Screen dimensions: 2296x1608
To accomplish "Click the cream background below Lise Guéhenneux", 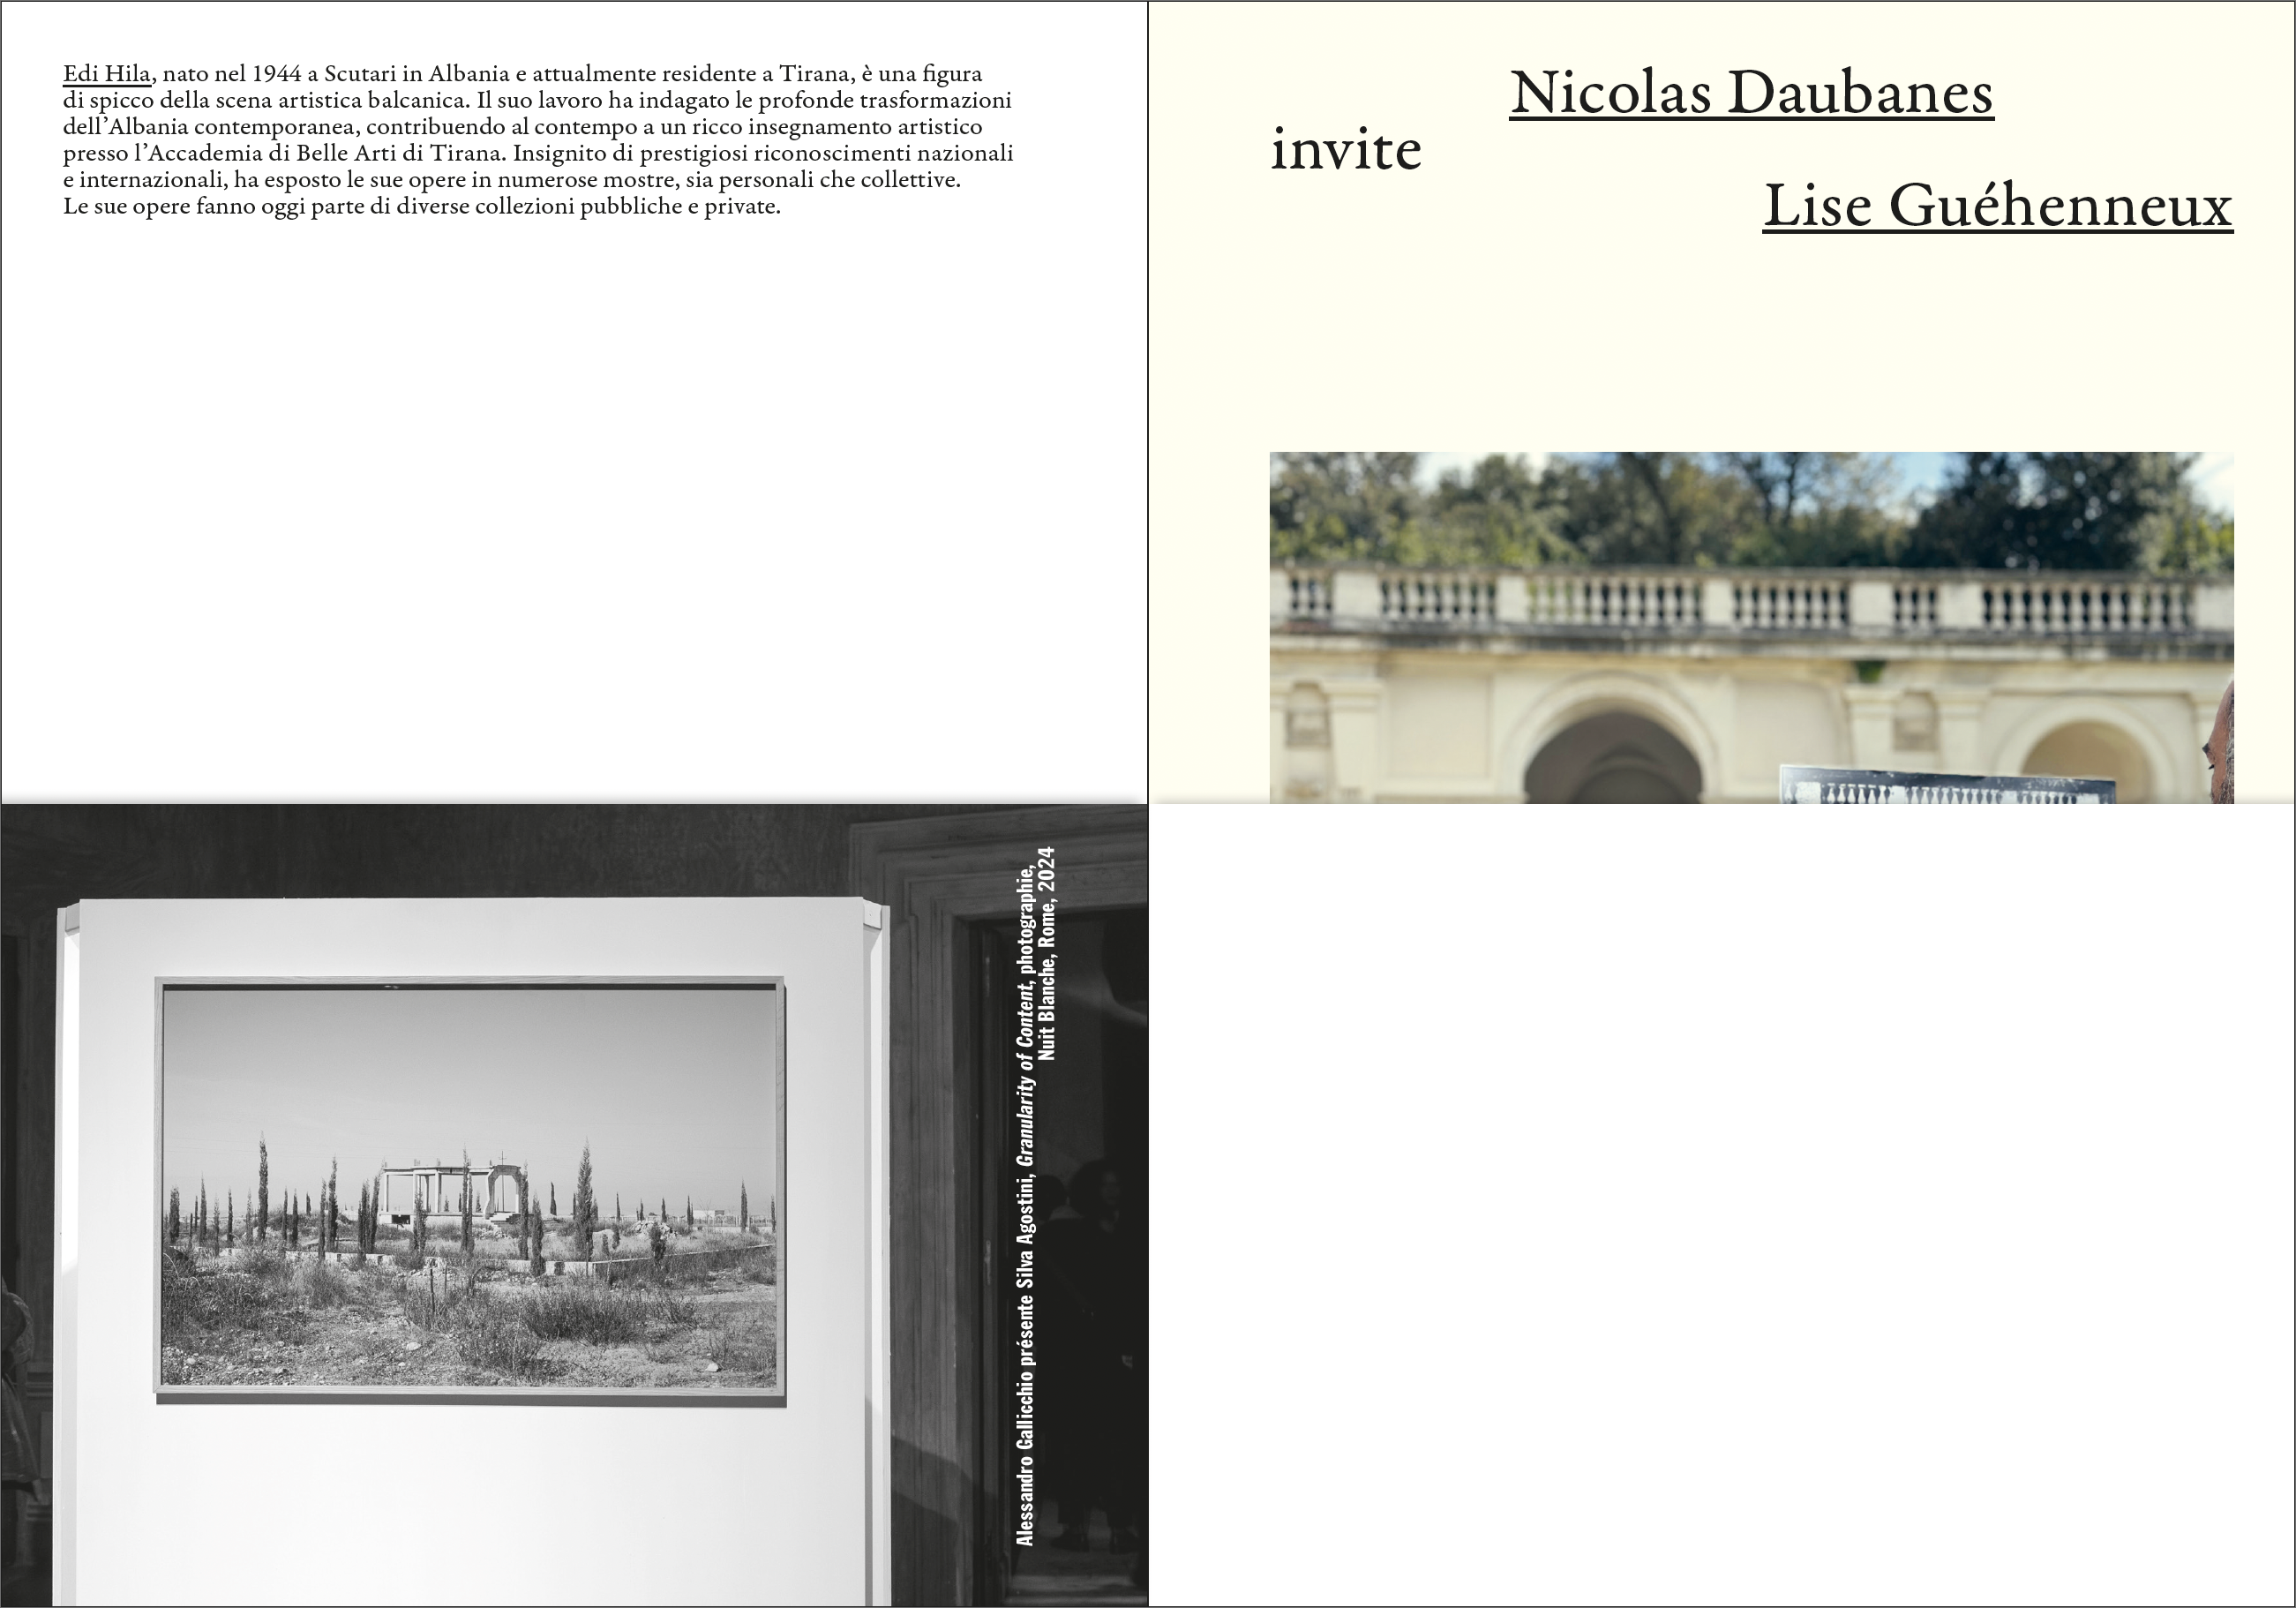I will [x=1750, y=340].
